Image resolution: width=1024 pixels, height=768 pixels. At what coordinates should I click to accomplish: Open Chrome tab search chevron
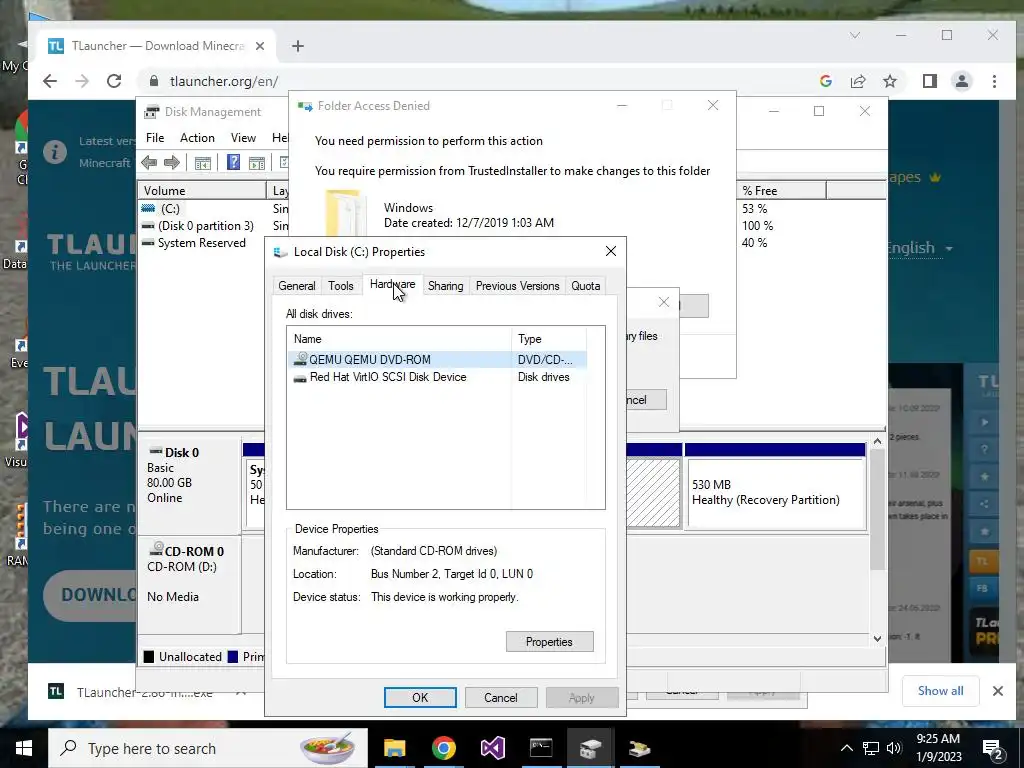click(x=855, y=35)
